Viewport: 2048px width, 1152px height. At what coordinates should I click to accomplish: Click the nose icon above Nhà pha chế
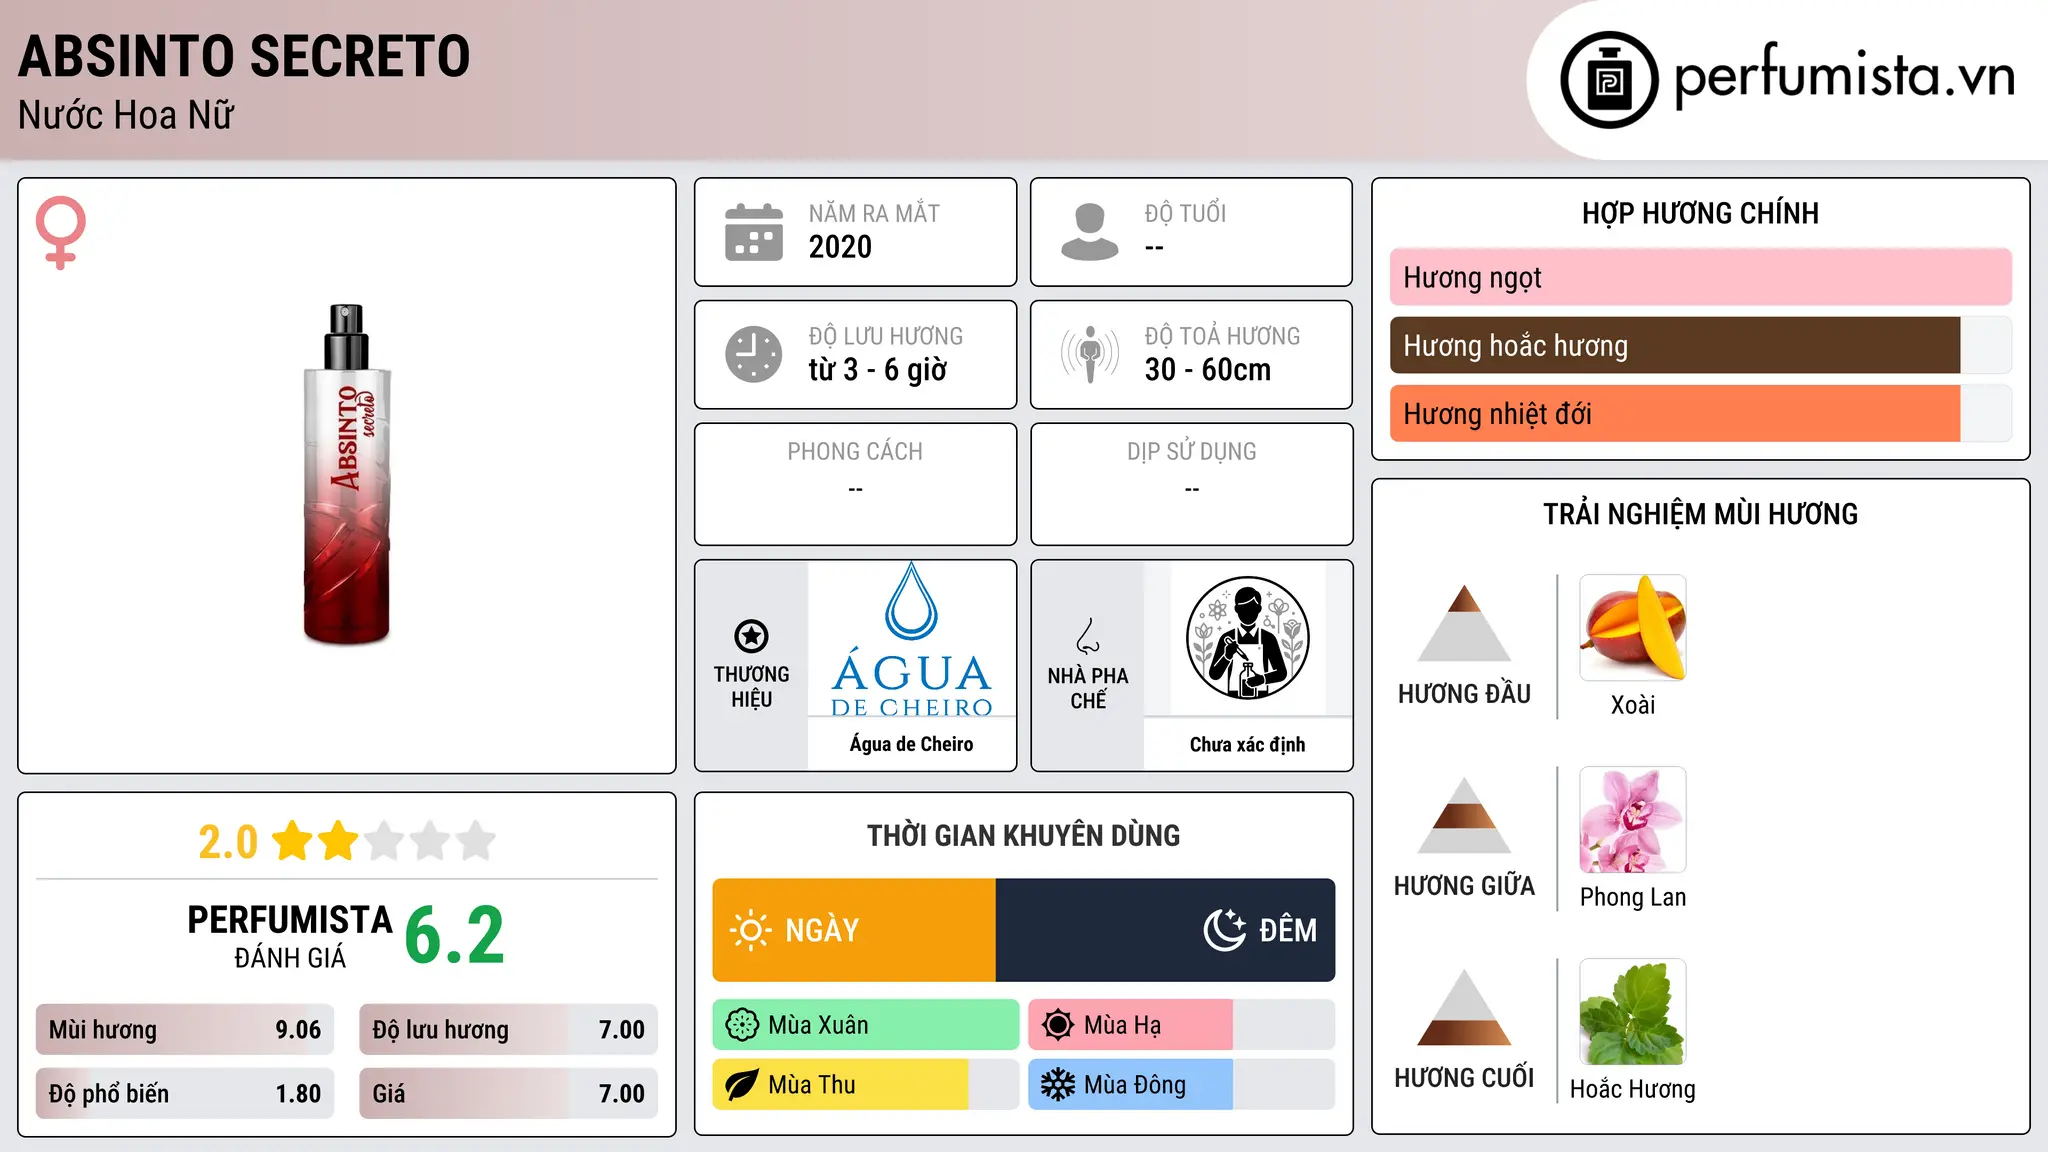(x=1088, y=636)
